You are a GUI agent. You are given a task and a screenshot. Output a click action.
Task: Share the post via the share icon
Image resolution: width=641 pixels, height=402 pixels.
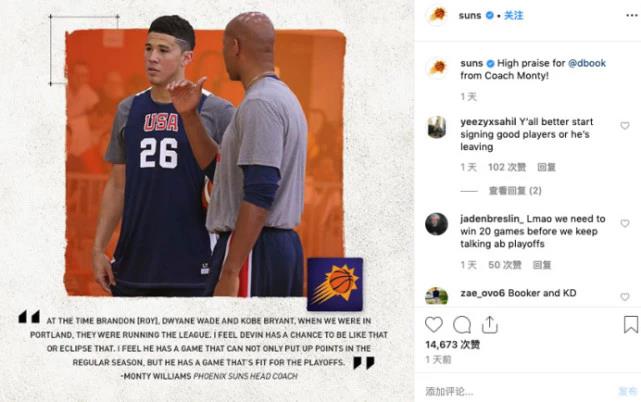pyautogui.click(x=489, y=325)
